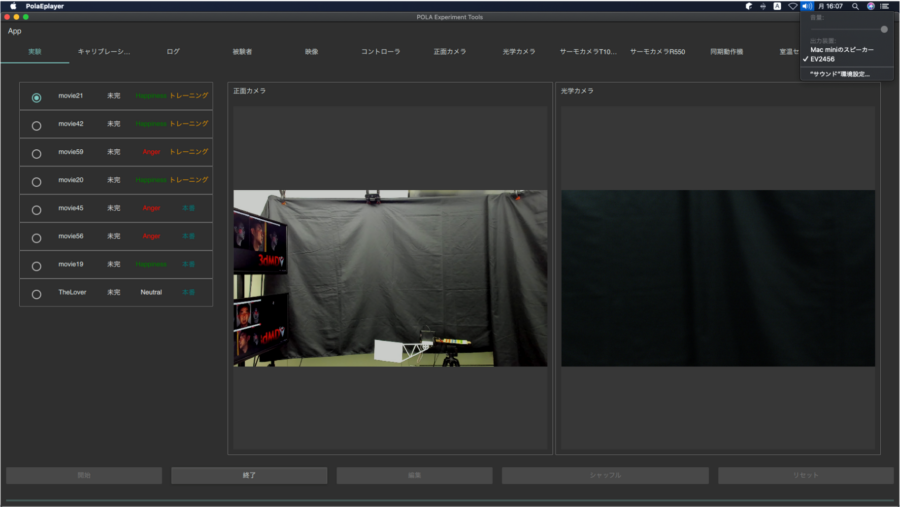Click the volume slider knob
The width and height of the screenshot is (900, 507).
[884, 29]
